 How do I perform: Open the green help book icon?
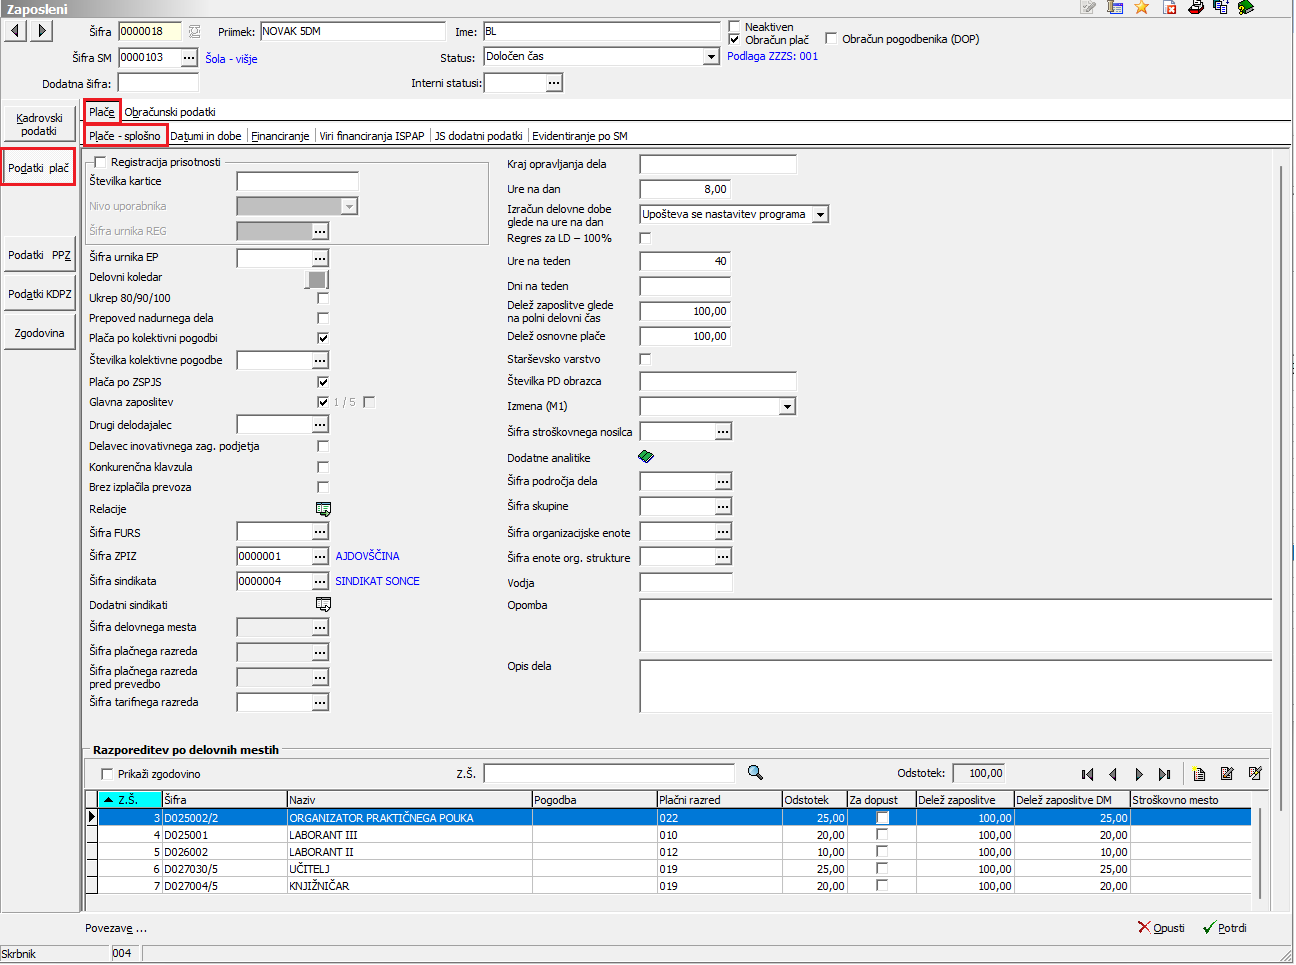1246,8
